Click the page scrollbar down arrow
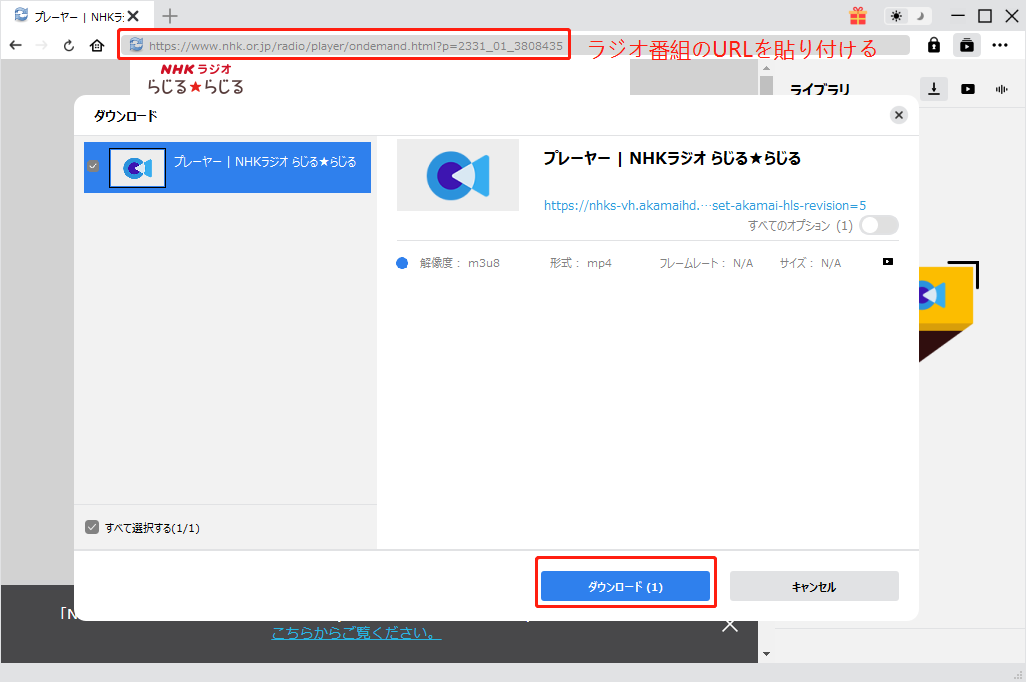1026x682 pixels. coord(766,653)
